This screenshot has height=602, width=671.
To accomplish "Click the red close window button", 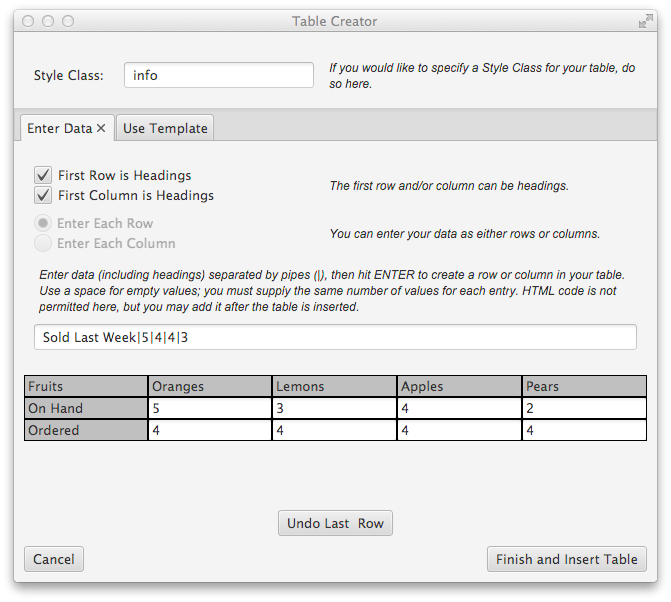I will click(28, 21).
